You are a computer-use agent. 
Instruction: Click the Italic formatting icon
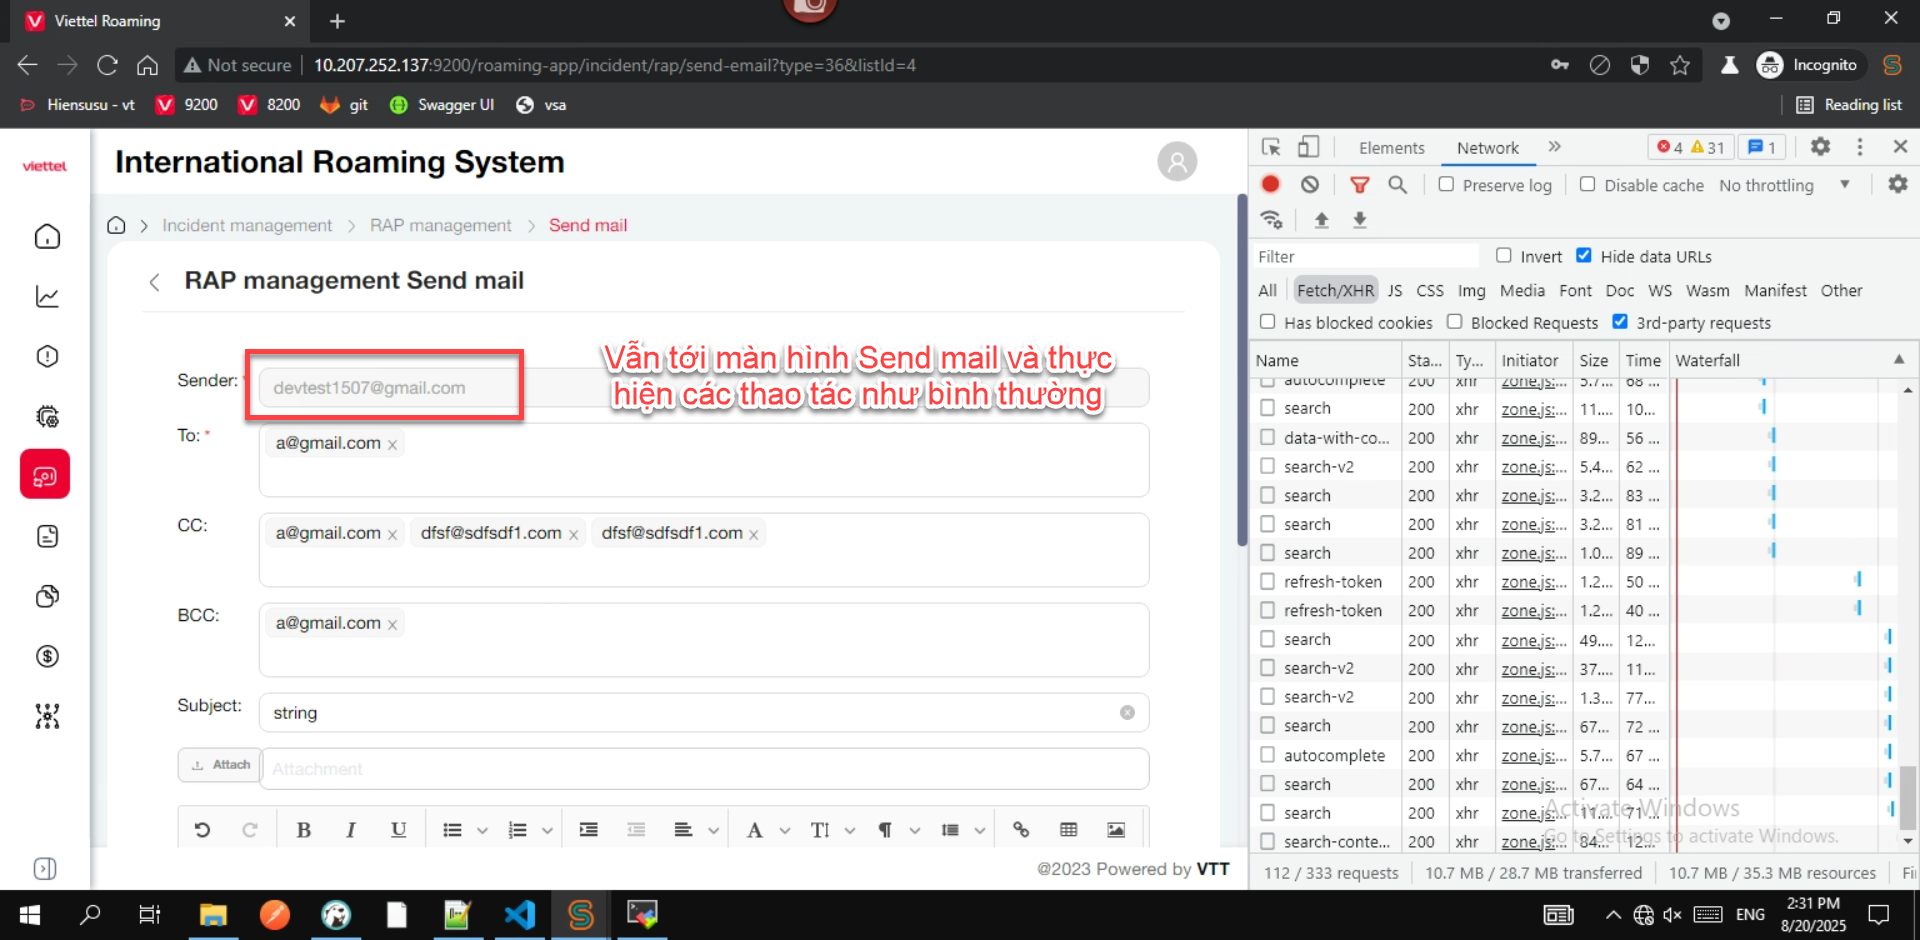point(351,830)
